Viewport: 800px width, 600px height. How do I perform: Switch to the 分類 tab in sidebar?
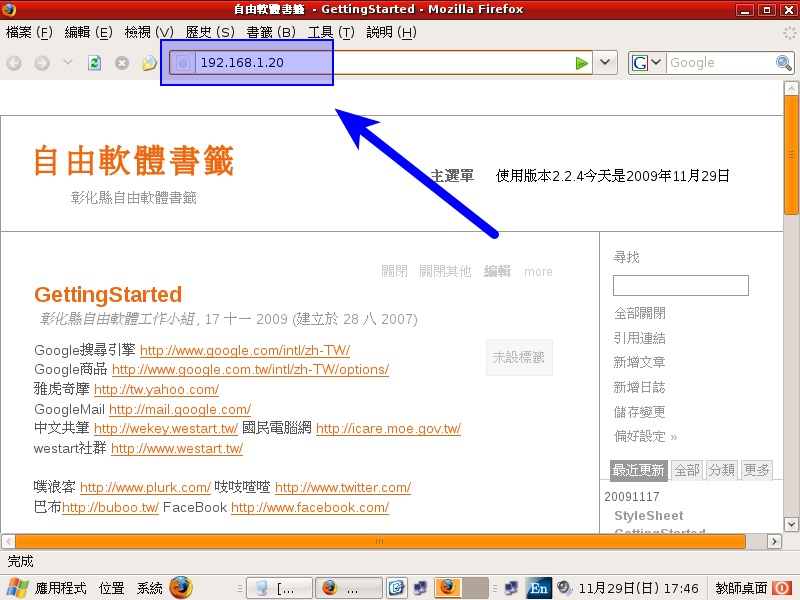click(721, 470)
